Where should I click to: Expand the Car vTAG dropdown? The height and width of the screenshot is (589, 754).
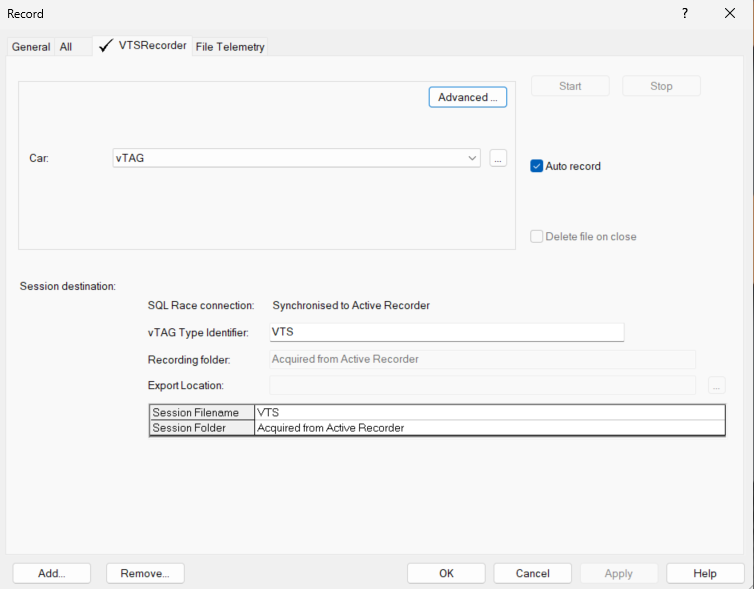click(472, 158)
